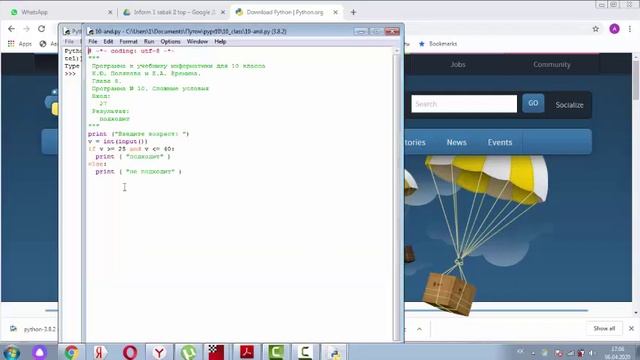Switch to the Inform Google Docs tab
This screenshot has height=360, width=640.
tap(175, 12)
